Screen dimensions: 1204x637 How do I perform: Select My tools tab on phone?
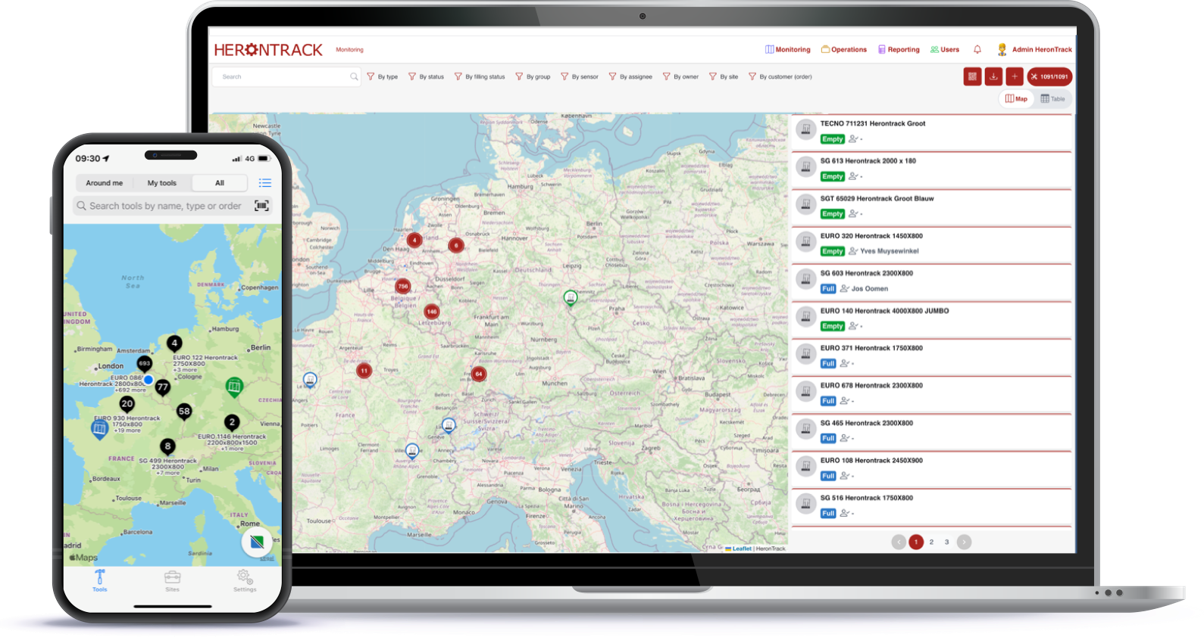(161, 183)
